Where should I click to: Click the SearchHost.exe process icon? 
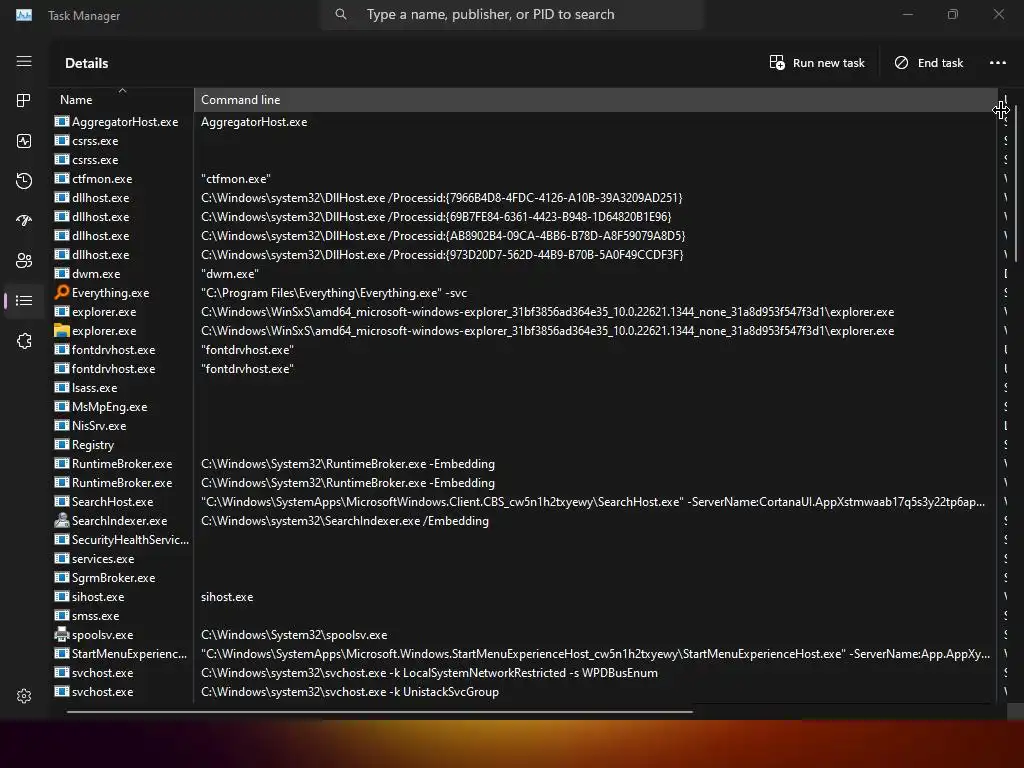click(x=62, y=501)
